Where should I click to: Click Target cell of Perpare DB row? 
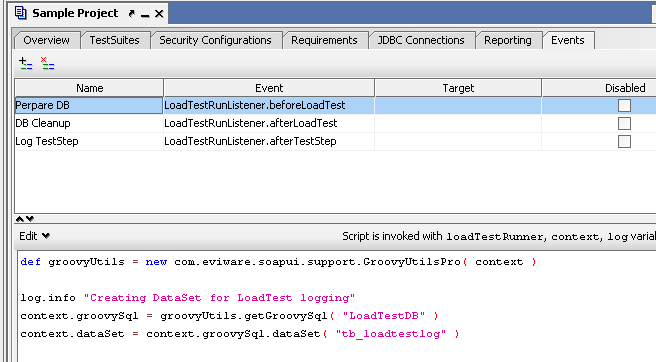click(458, 105)
